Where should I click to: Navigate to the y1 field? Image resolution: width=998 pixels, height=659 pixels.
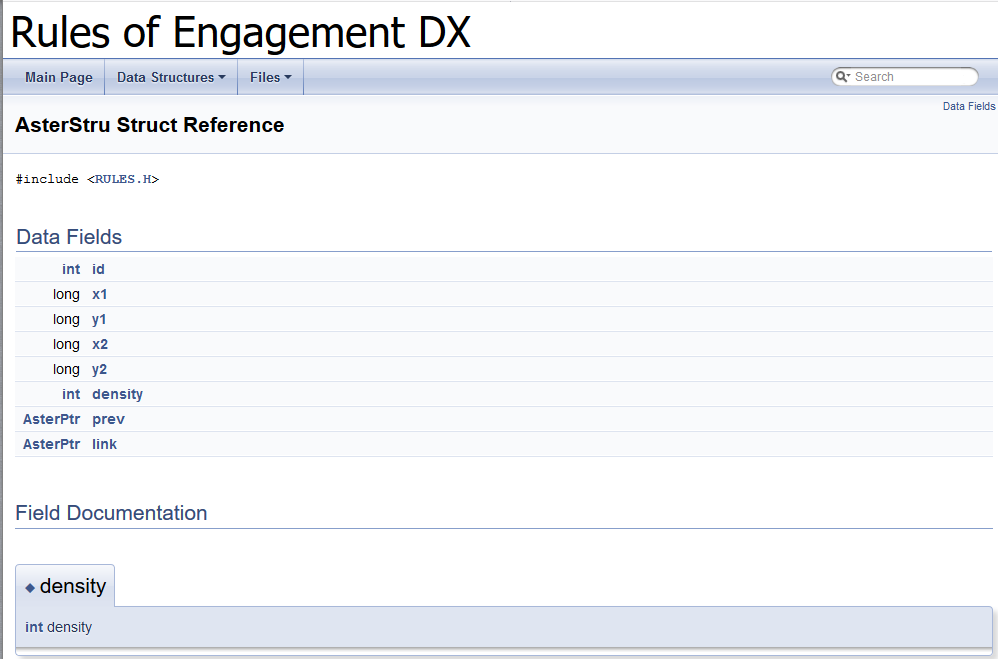click(x=99, y=319)
